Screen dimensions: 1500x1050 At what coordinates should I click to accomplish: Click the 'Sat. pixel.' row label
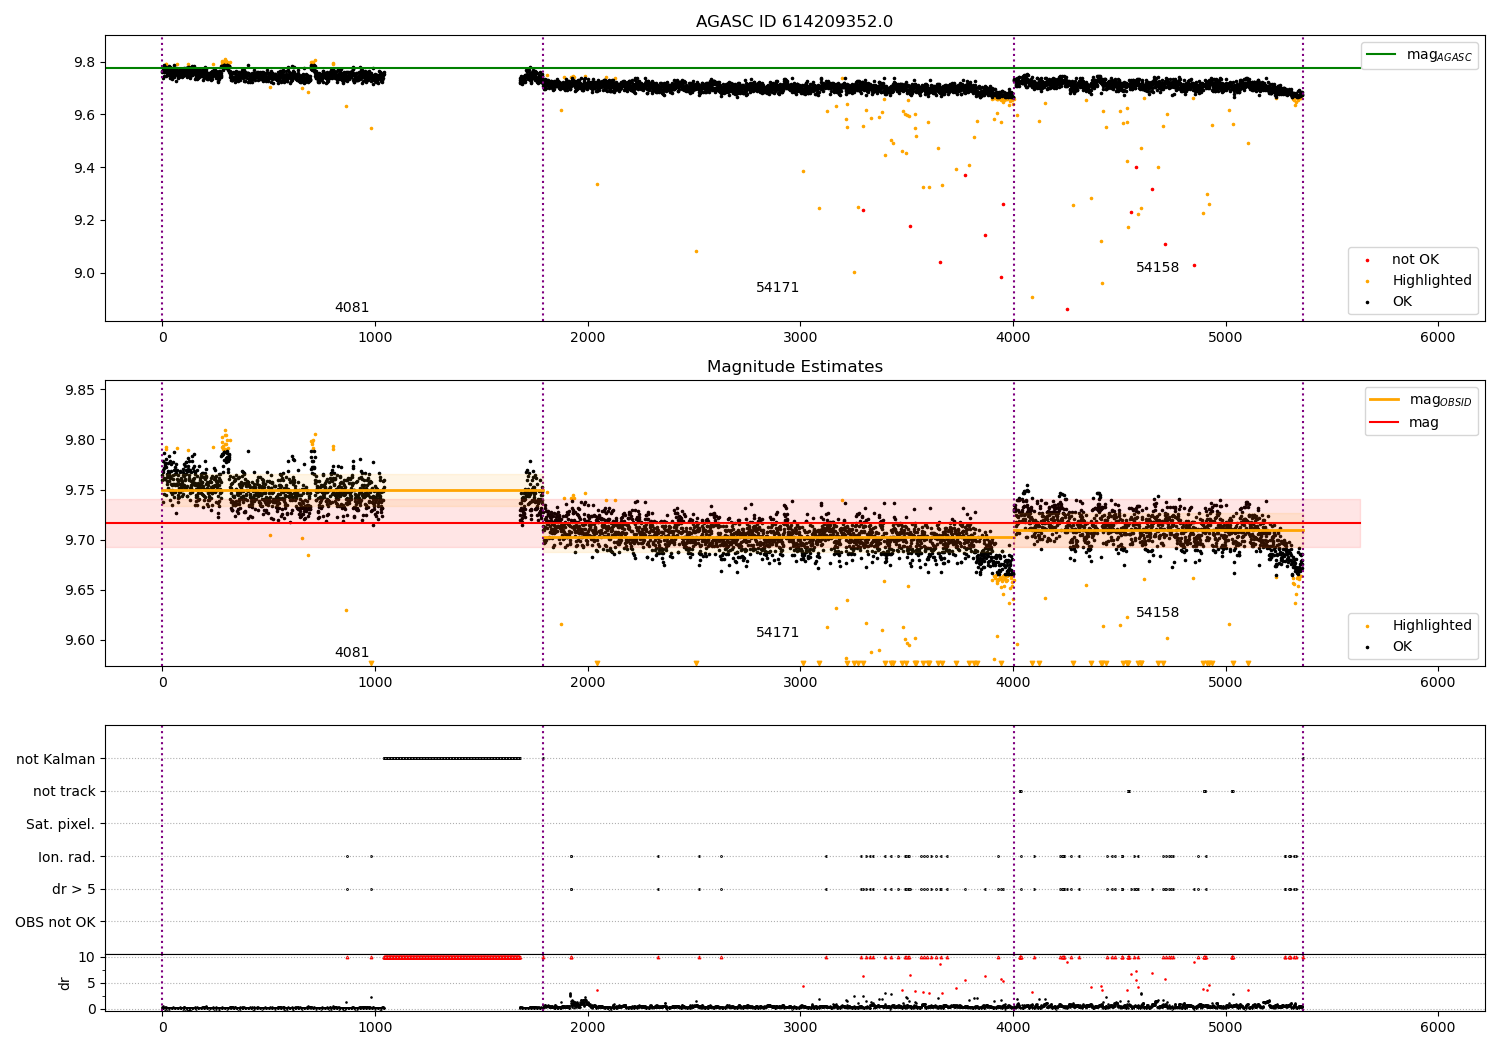coord(61,825)
